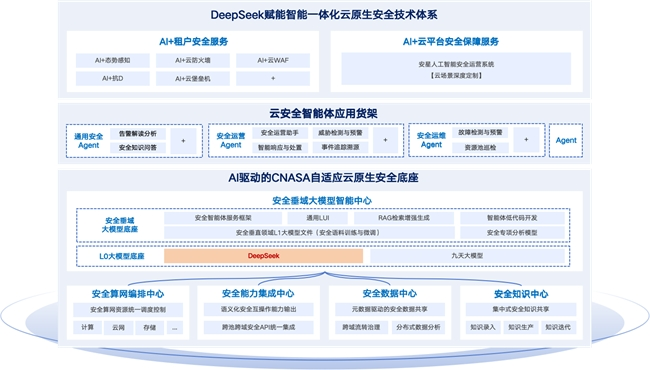Viewport: 650px width, 370px height.
Task: Select the 知识录入 box
Action: pos(483,327)
